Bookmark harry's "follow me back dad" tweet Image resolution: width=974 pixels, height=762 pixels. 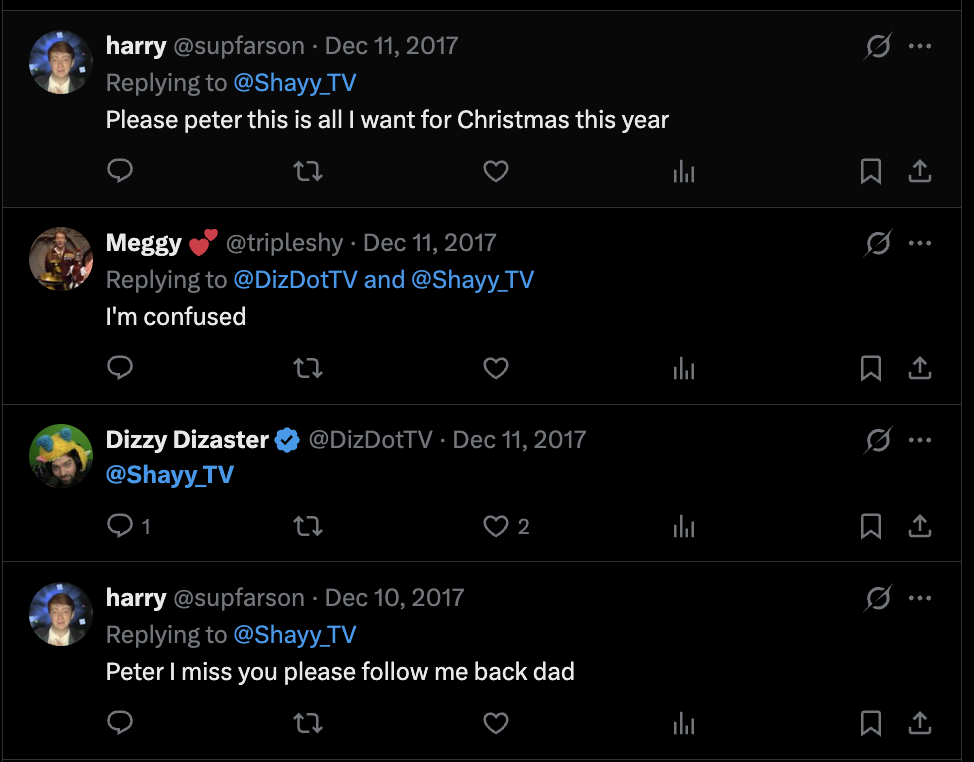[871, 722]
